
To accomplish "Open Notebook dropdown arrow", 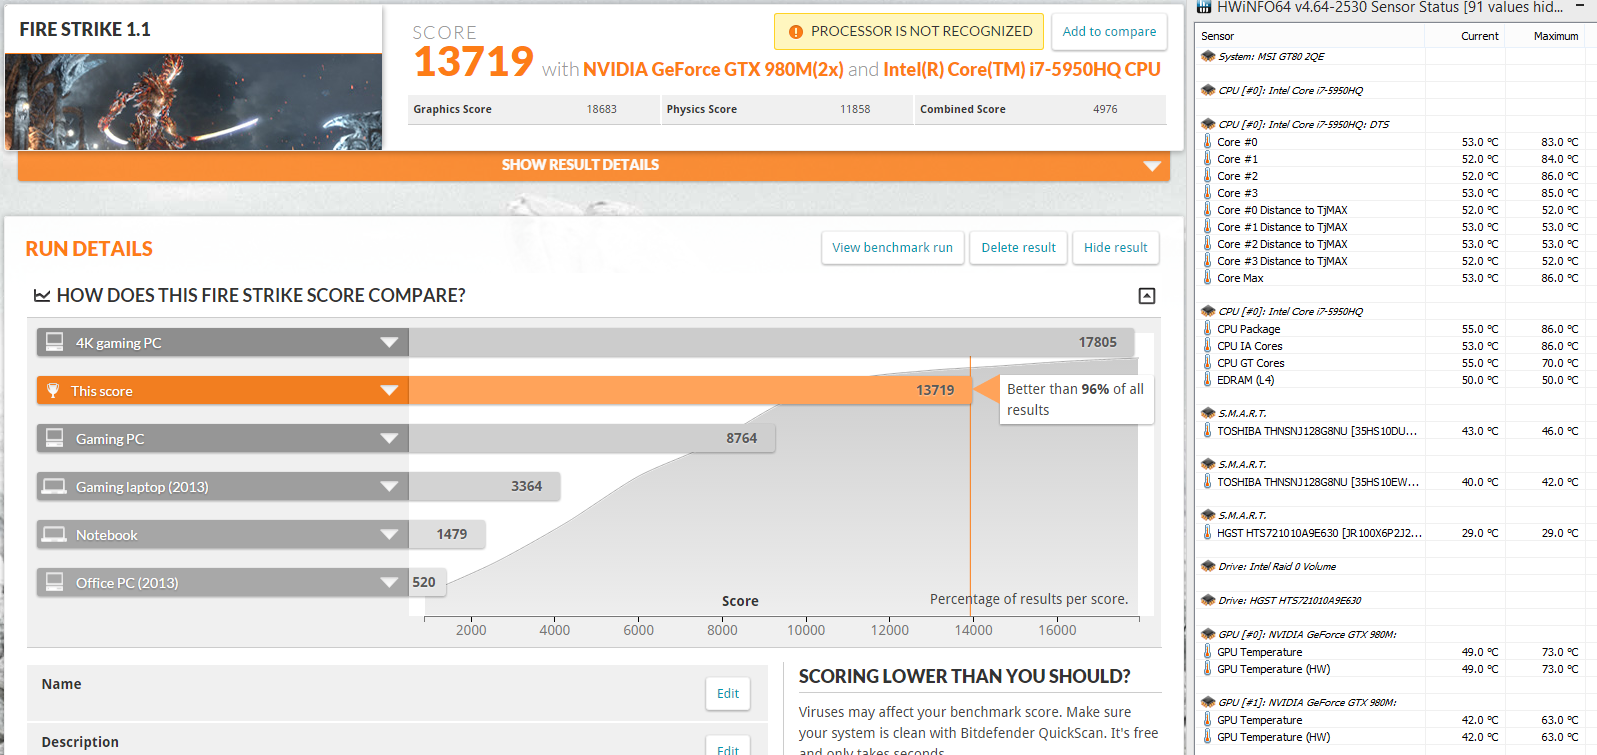I will (389, 535).
